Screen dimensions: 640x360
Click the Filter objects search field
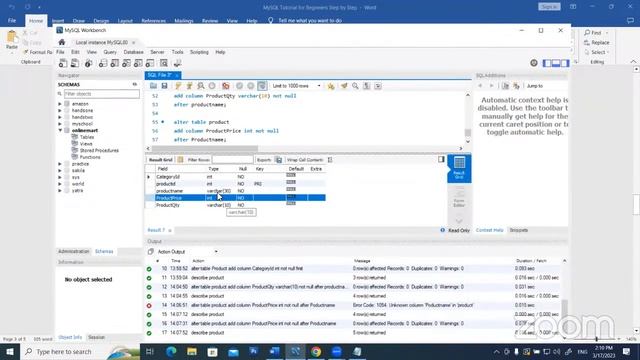(102, 94)
